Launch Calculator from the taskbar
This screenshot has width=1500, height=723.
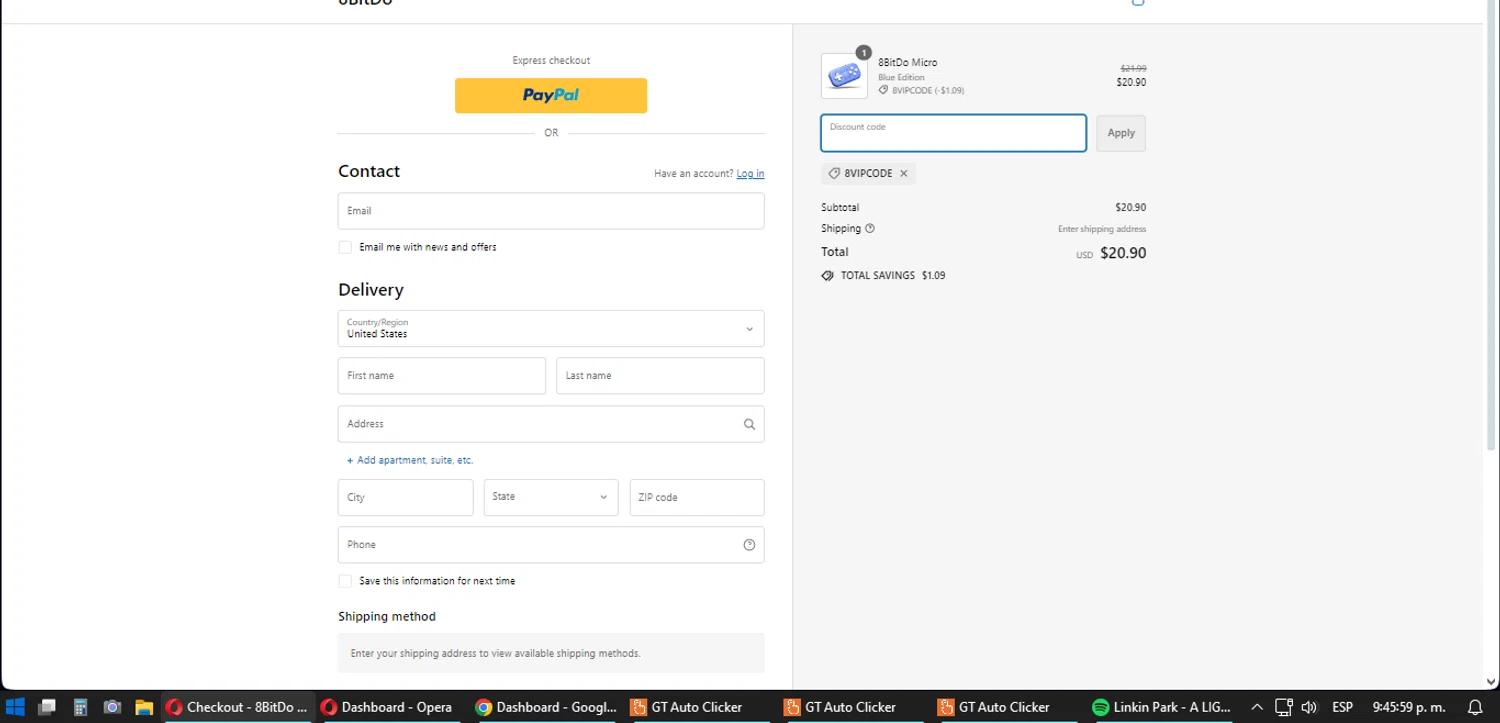[x=81, y=707]
